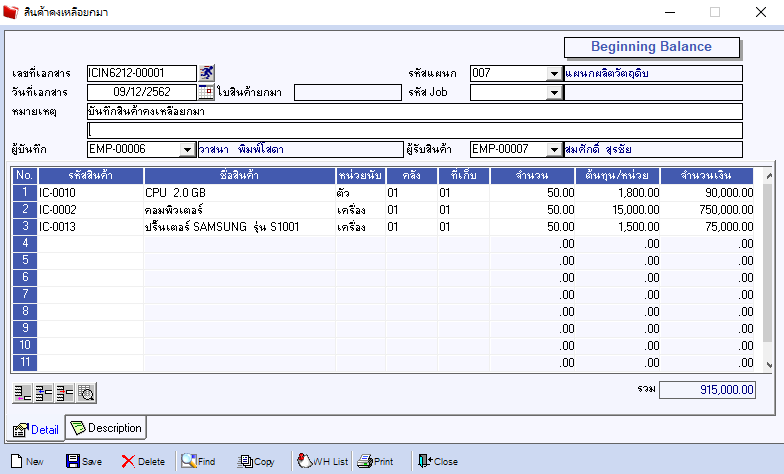Screen dimensions: 784x474
Task: Open the calendar date picker icon
Action: [206, 92]
